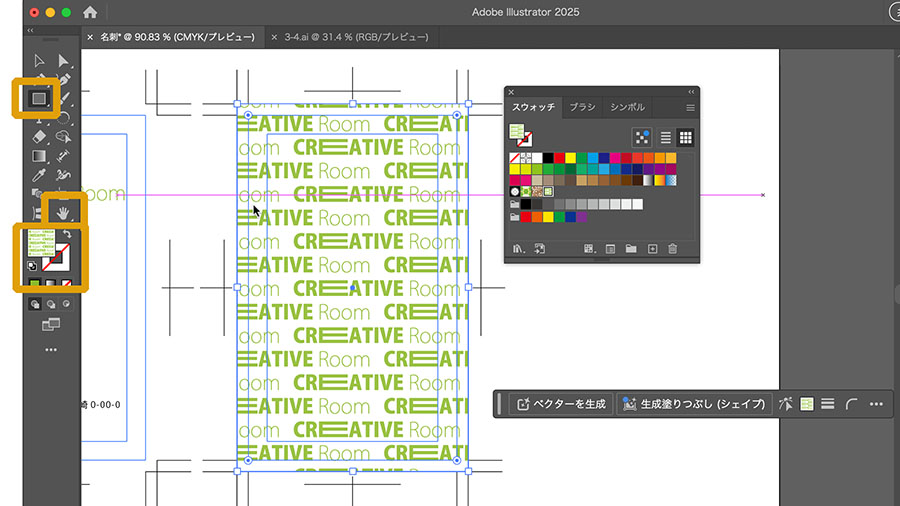
Task: Select the Eraser tool
Action: pos(38,137)
